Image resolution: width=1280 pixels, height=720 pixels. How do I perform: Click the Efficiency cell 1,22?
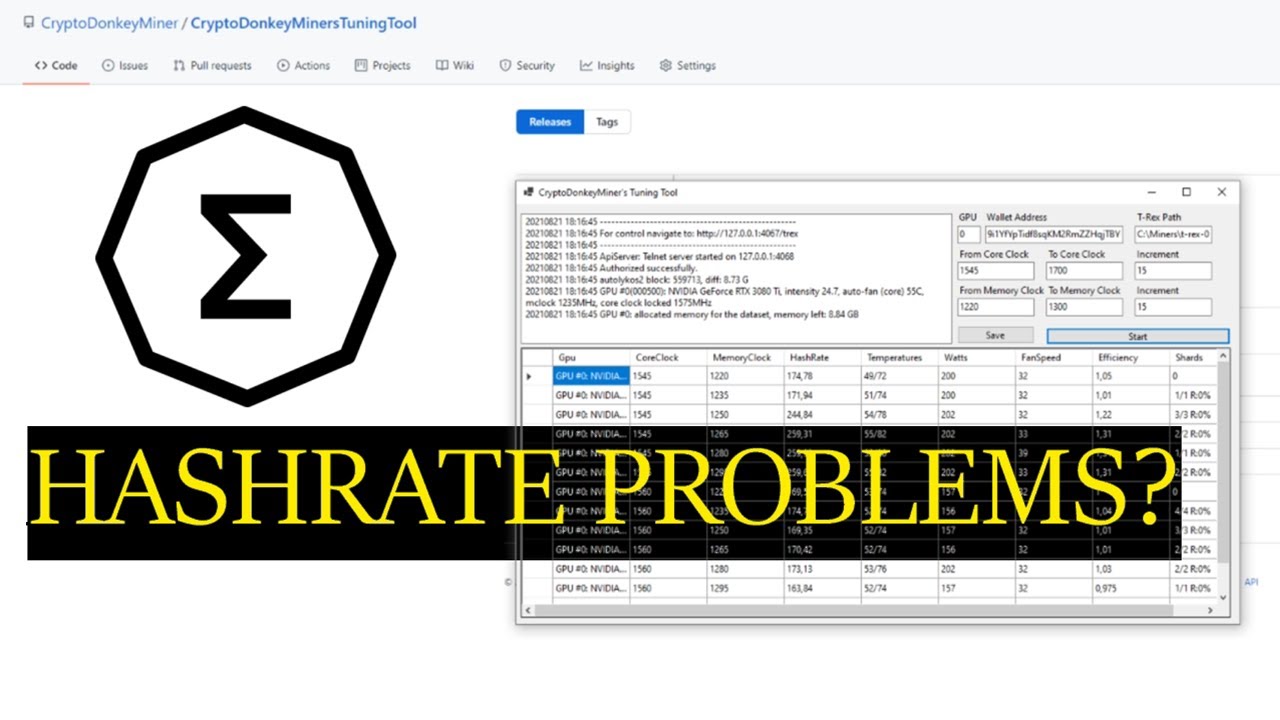pos(1130,415)
